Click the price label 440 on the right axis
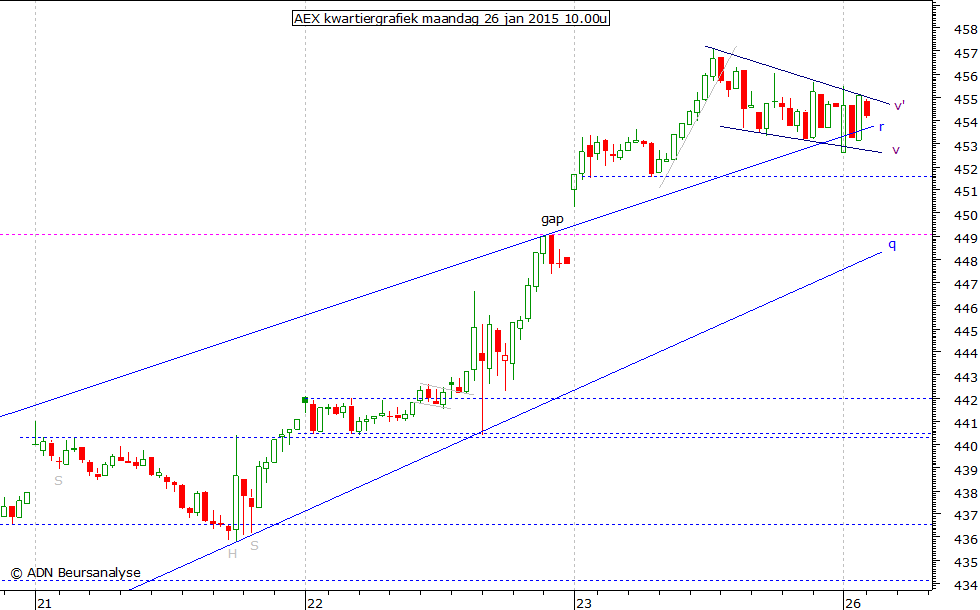The width and height of the screenshot is (980, 610). point(966,447)
